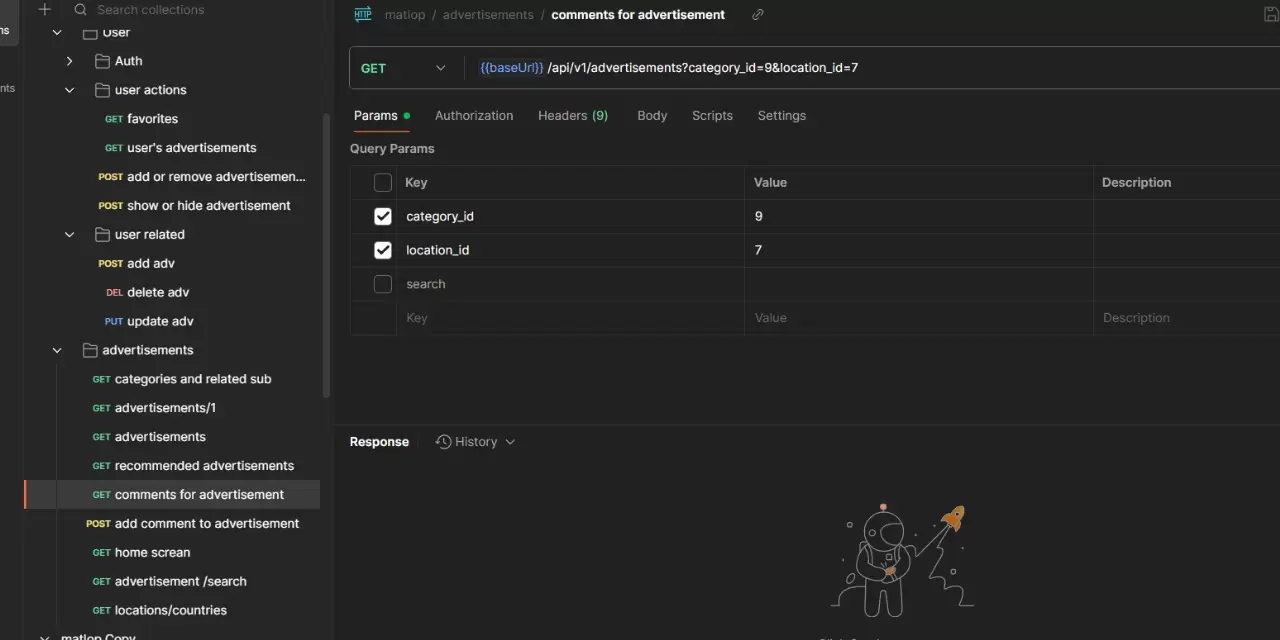Screen dimensions: 1280x640
Task: Enable the search parameter checkbox
Action: click(383, 285)
